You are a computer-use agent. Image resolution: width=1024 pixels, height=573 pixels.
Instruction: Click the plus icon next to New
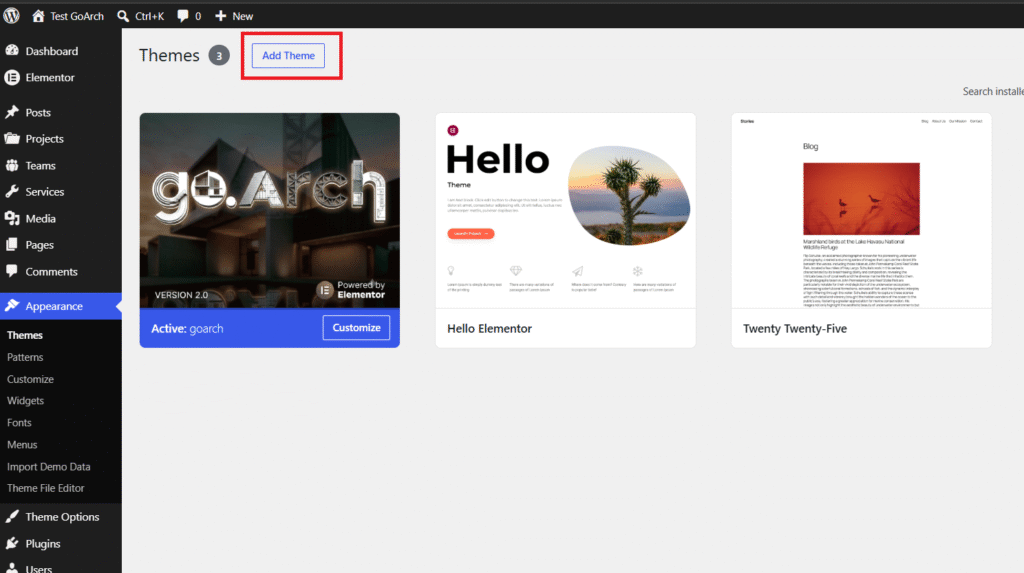(221, 16)
